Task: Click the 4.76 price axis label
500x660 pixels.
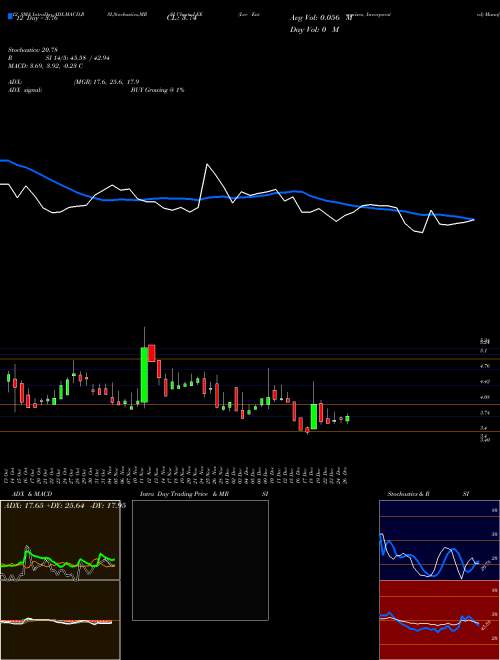Action: tap(485, 366)
